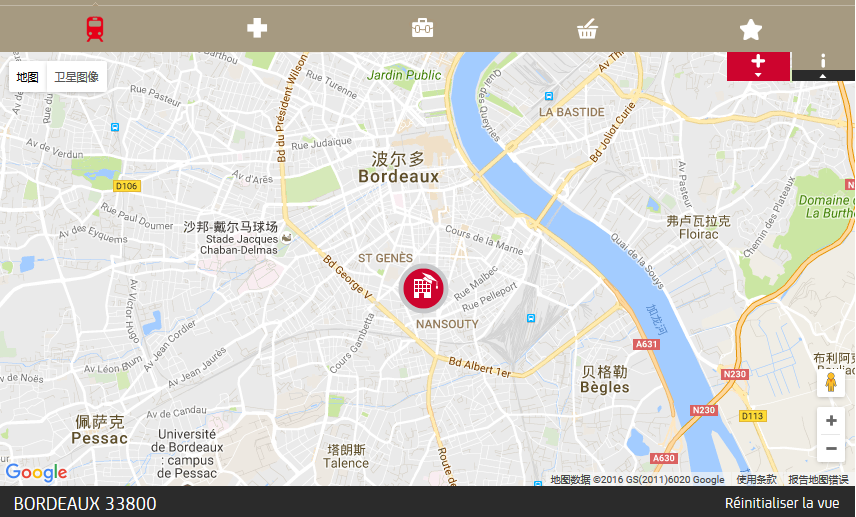The width and height of the screenshot is (856, 517).
Task: Click tram stop icon near Nansouty station
Action: 531,318
